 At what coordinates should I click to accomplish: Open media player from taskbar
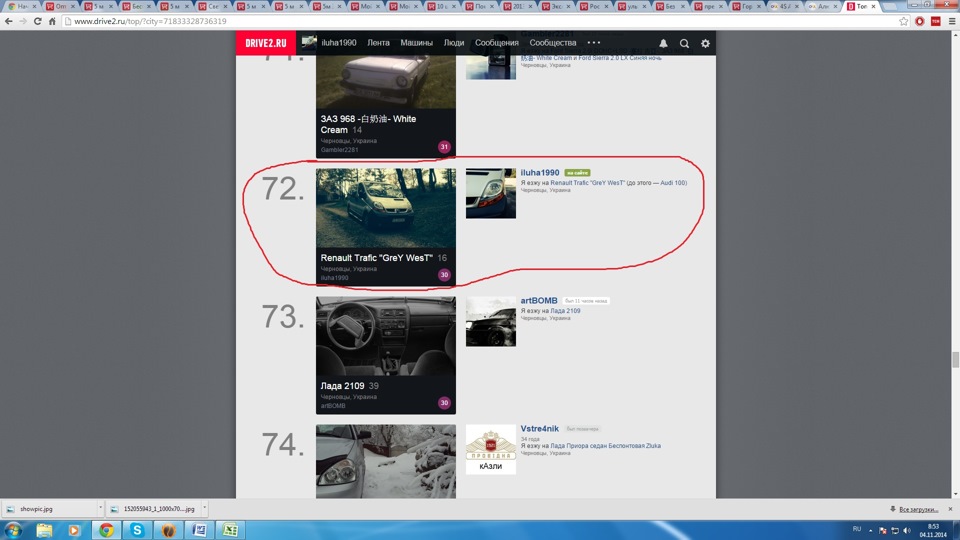pyautogui.click(x=74, y=530)
